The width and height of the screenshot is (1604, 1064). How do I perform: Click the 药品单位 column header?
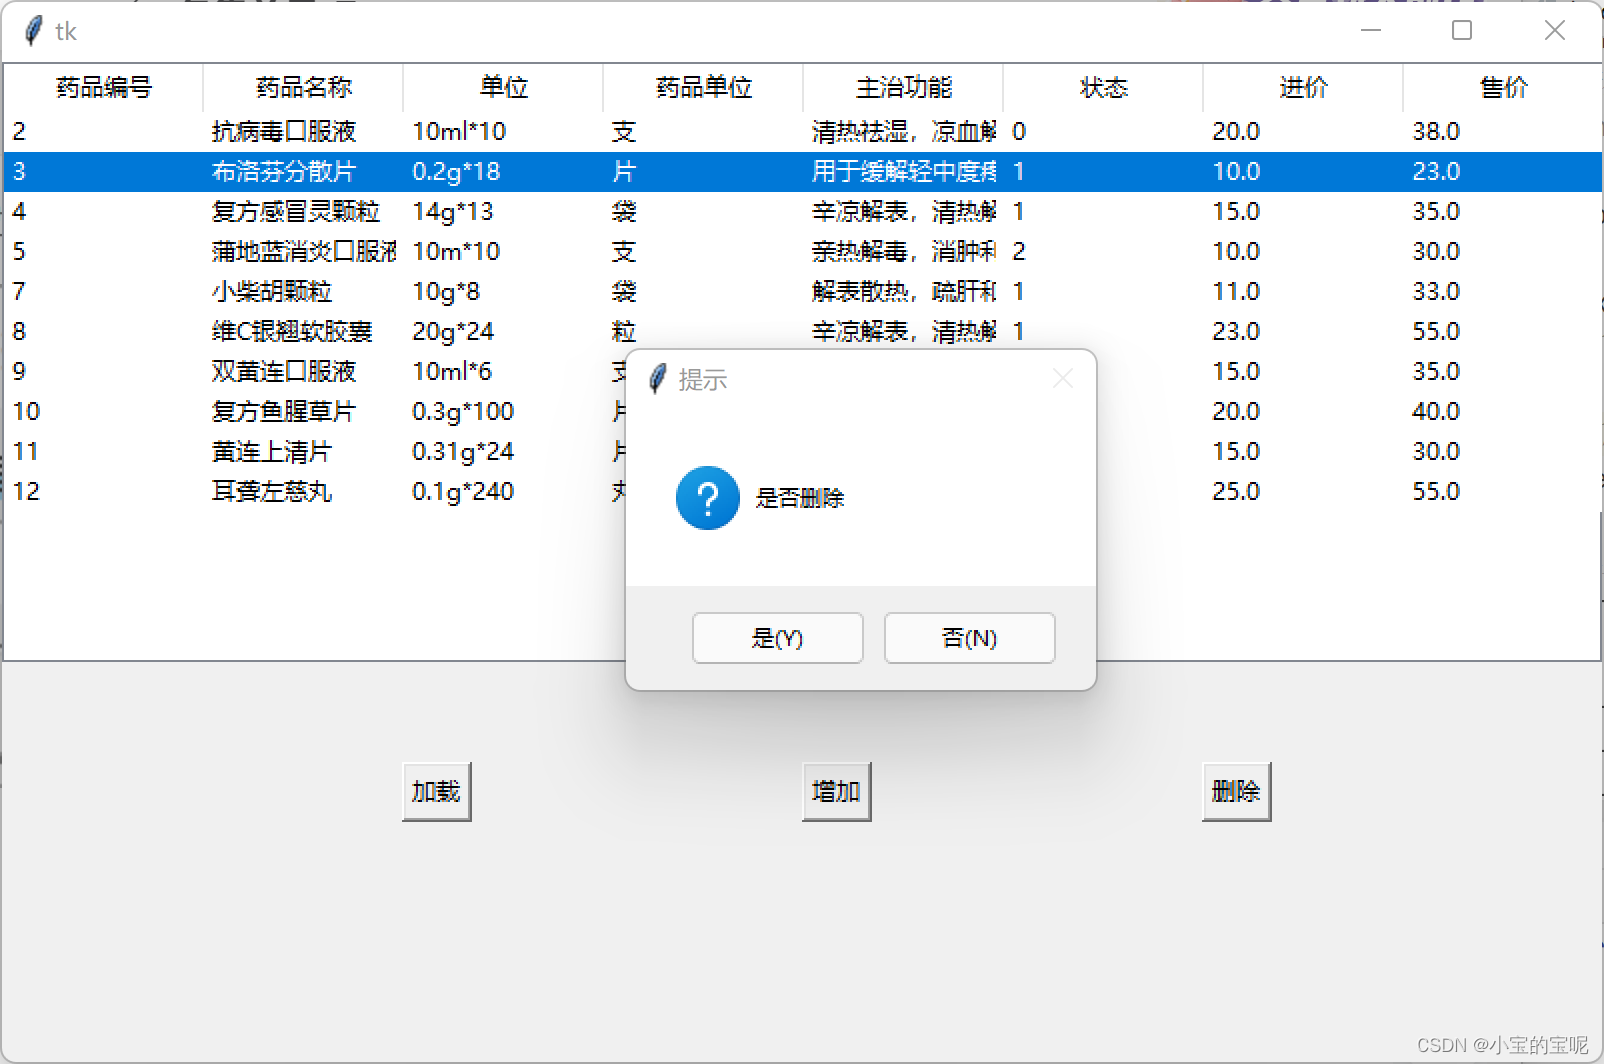(x=704, y=88)
